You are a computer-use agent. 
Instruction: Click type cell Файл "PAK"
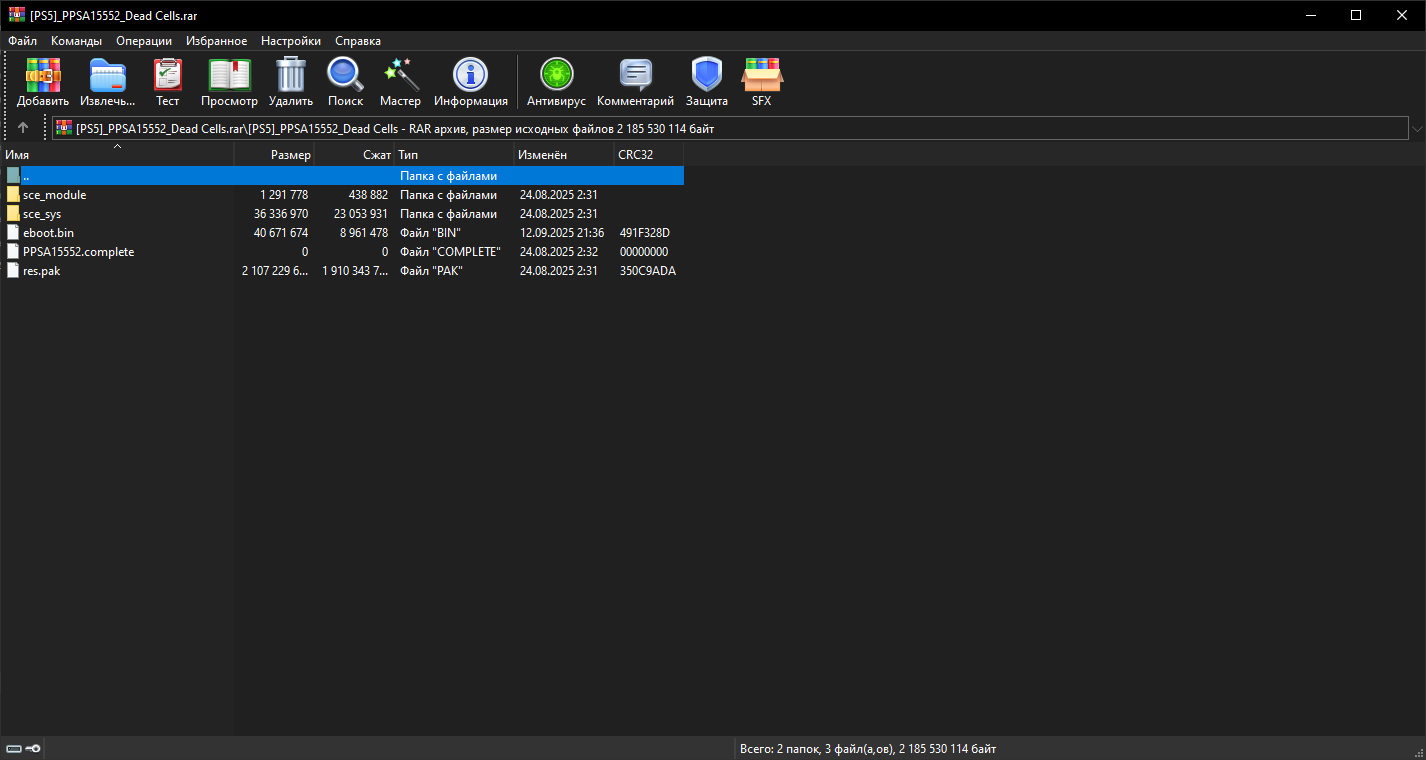point(431,271)
